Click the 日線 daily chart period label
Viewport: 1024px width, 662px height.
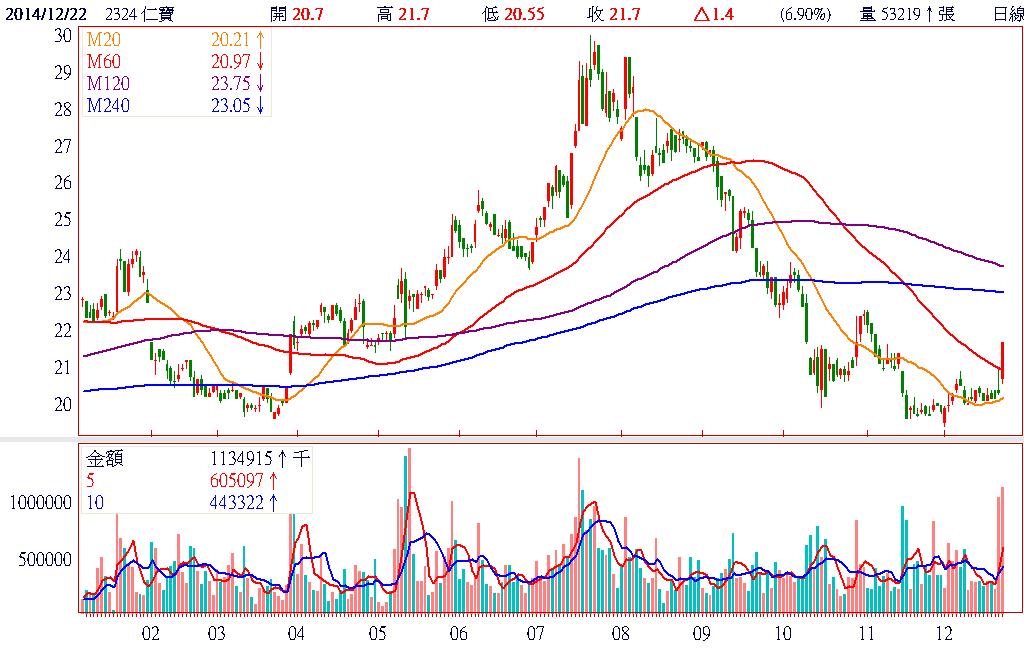click(x=1007, y=13)
